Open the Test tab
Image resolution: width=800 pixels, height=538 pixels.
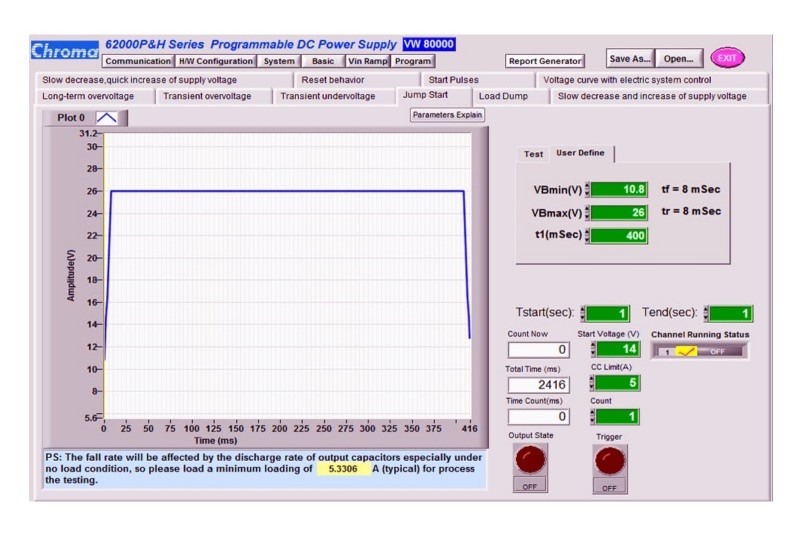(534, 154)
